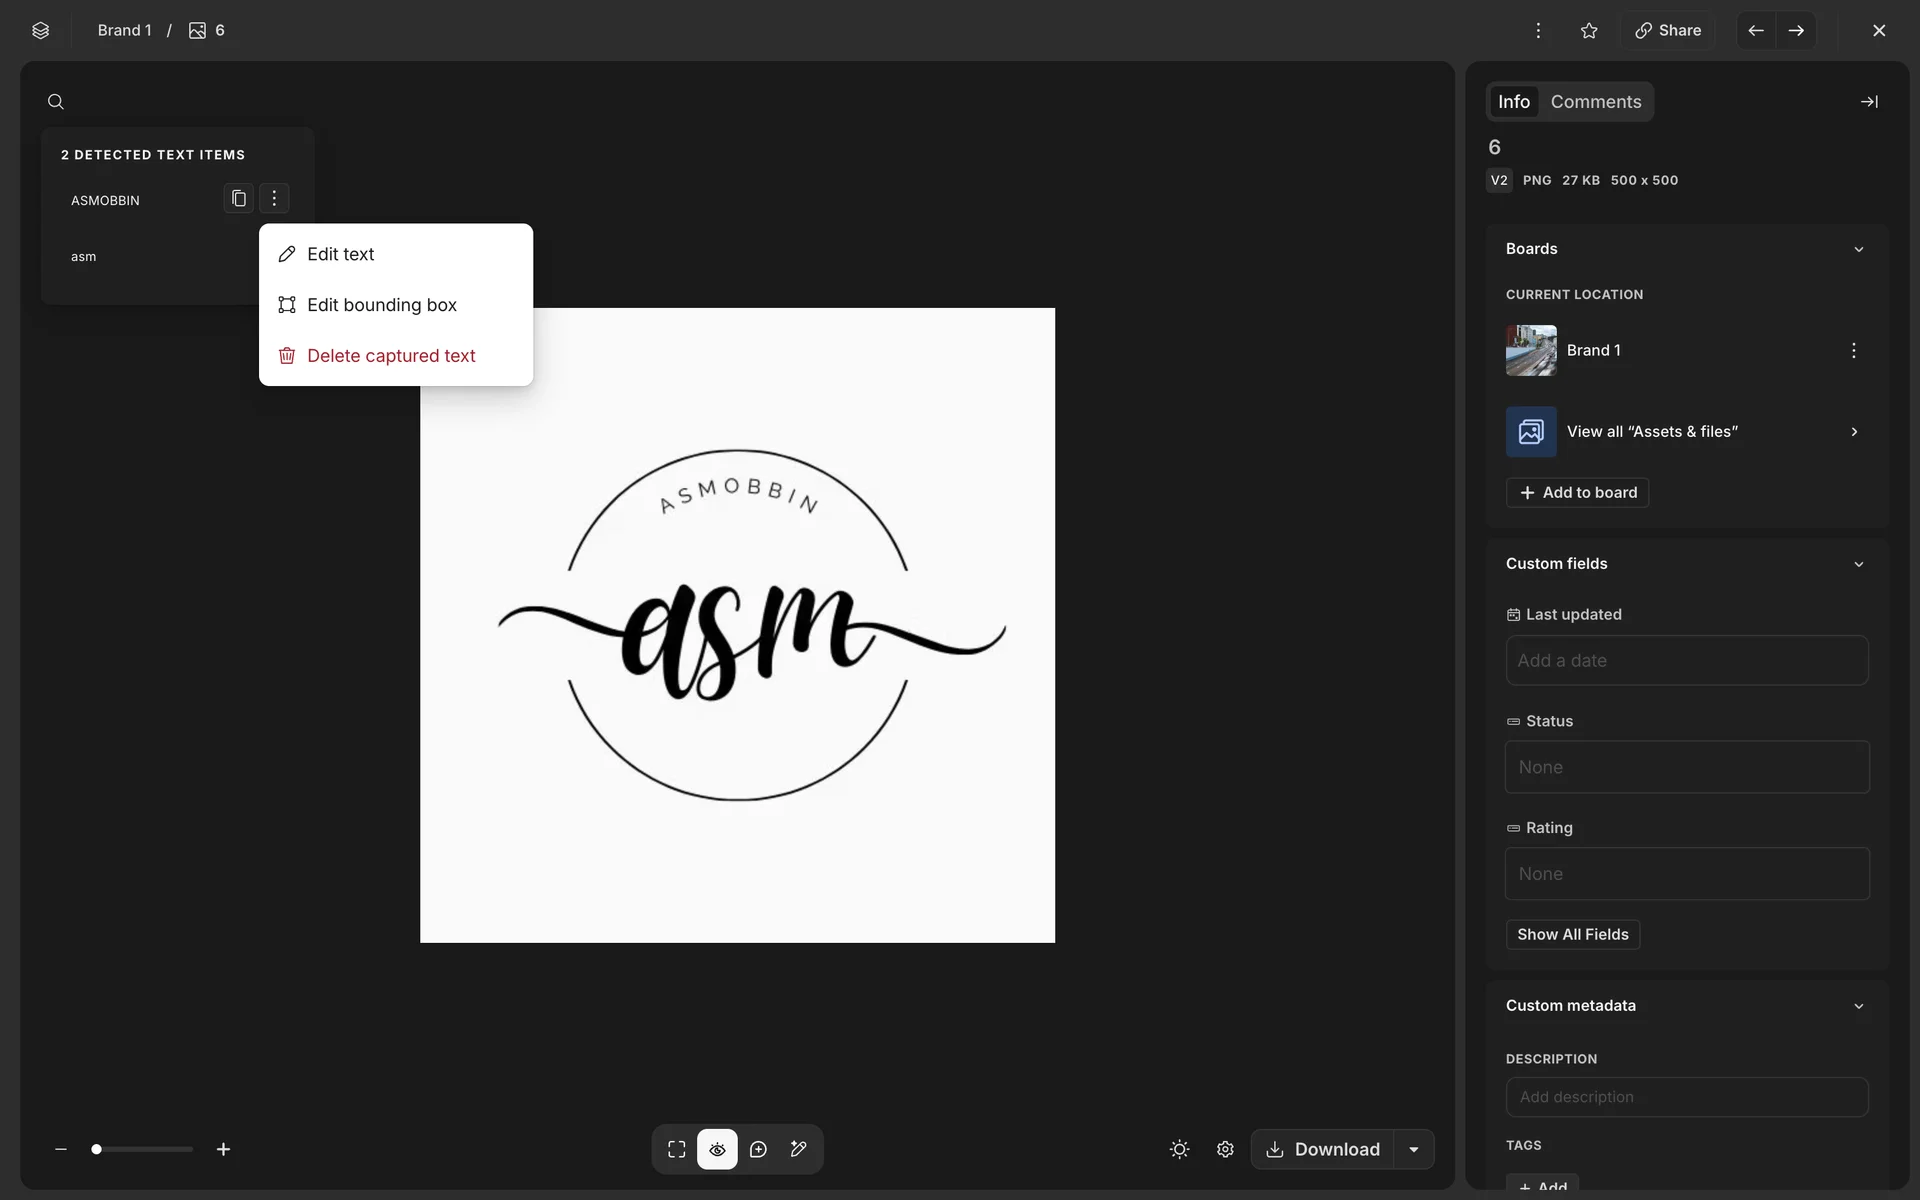Star this asset as favorite
Image resolution: width=1920 pixels, height=1200 pixels.
[x=1589, y=30]
